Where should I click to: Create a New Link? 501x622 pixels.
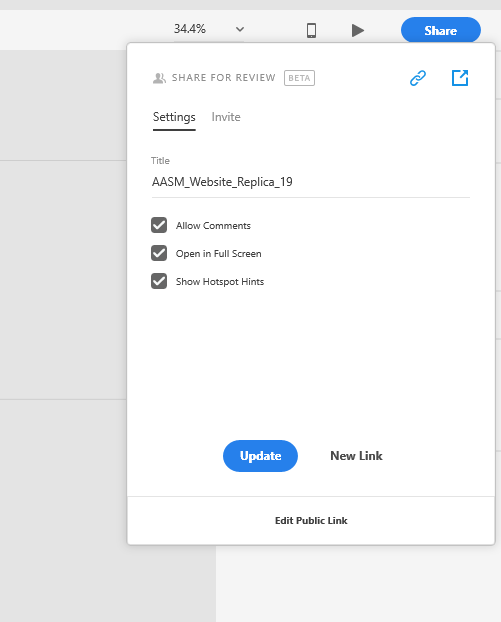pyautogui.click(x=356, y=456)
